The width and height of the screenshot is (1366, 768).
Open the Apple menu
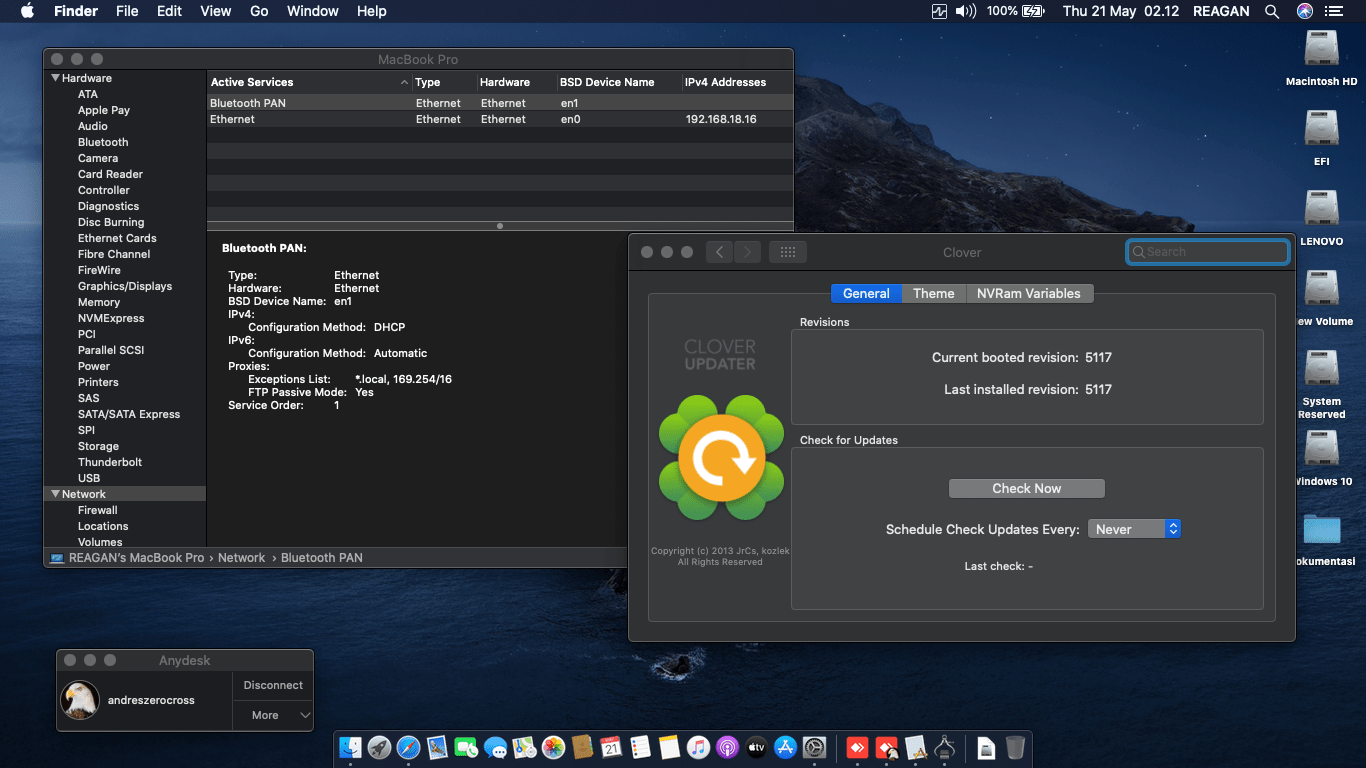pyautogui.click(x=27, y=11)
